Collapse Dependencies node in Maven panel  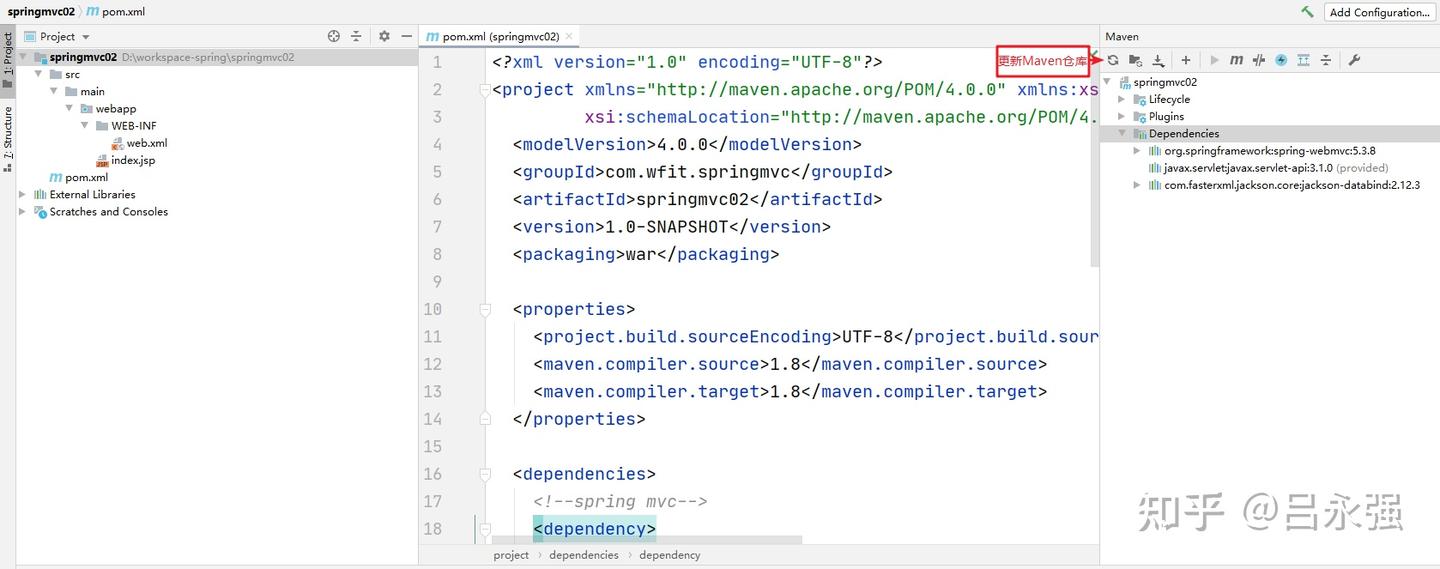(1122, 133)
